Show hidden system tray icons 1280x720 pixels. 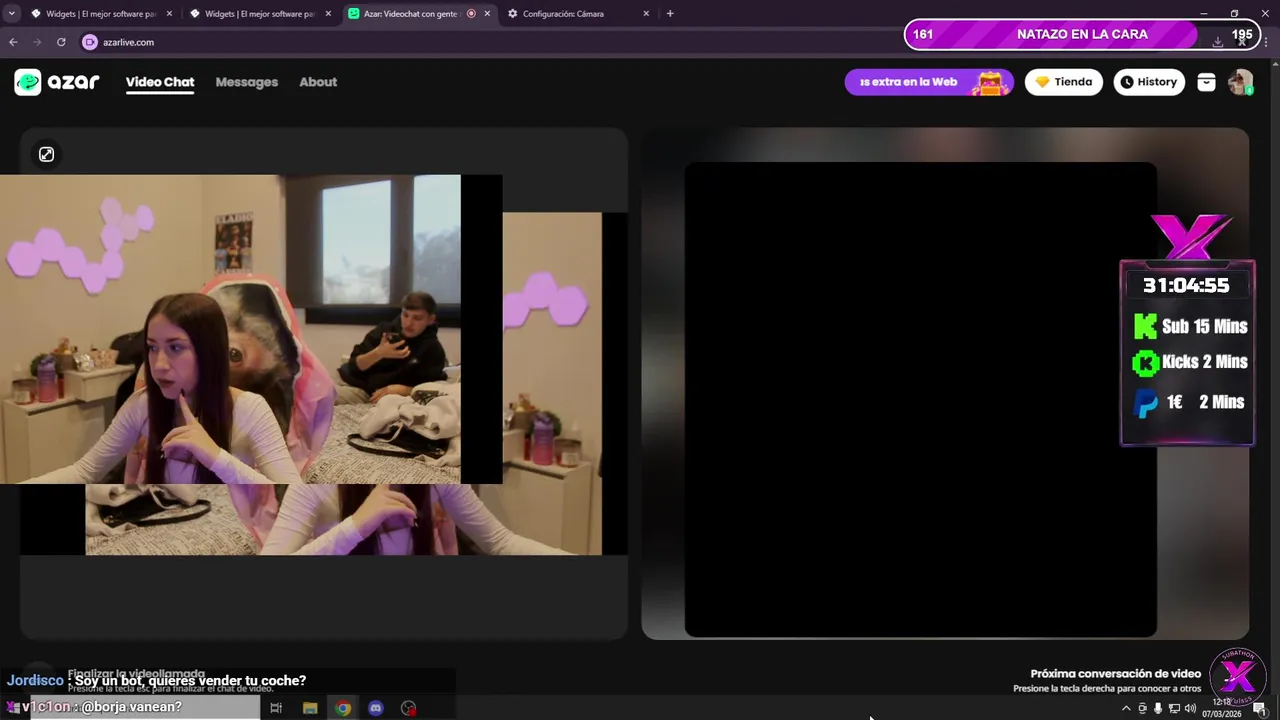[1126, 709]
